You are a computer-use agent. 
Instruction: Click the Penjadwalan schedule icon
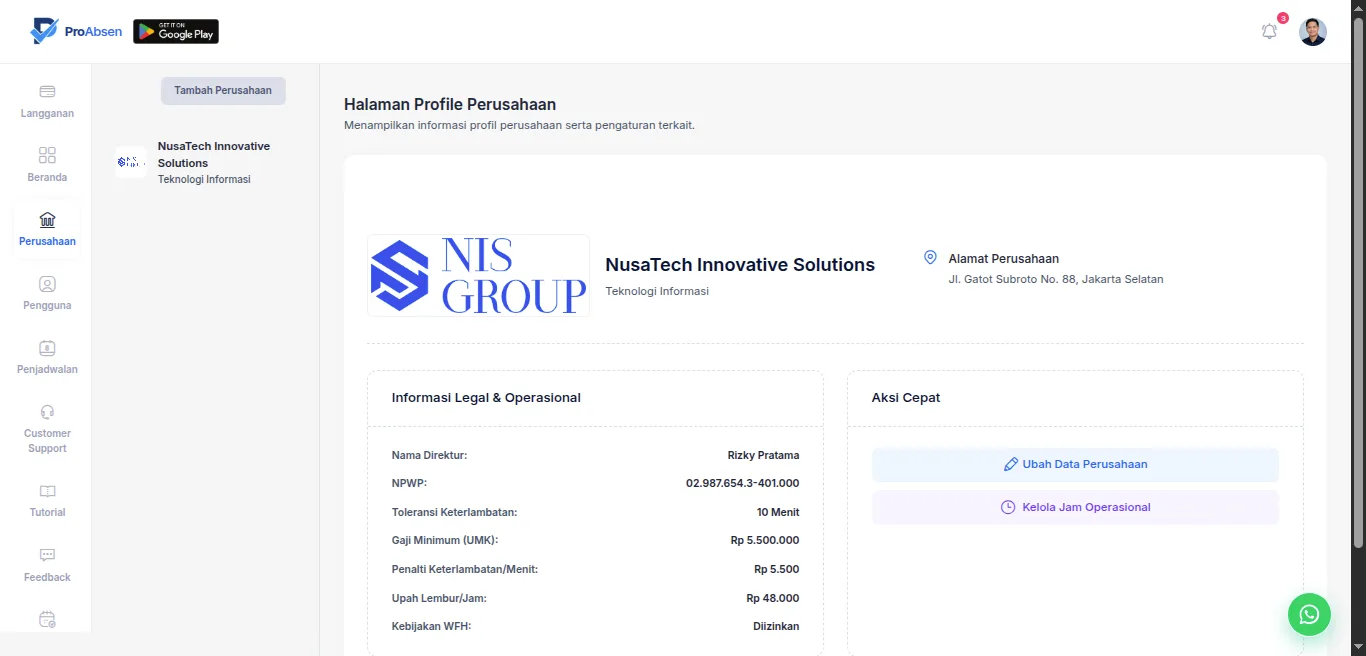click(x=47, y=348)
